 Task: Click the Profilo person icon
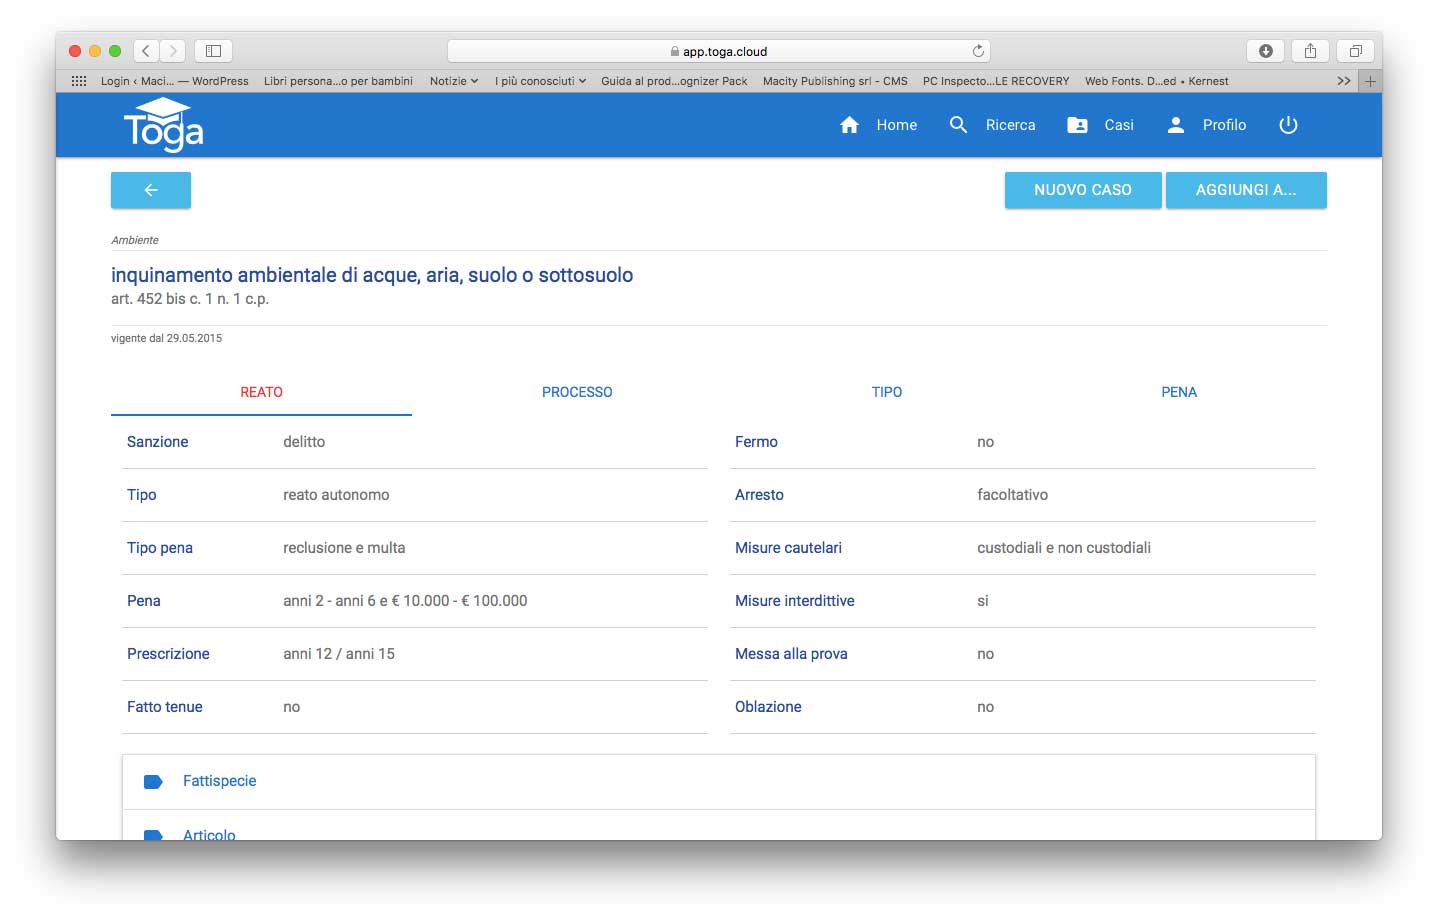click(1176, 125)
